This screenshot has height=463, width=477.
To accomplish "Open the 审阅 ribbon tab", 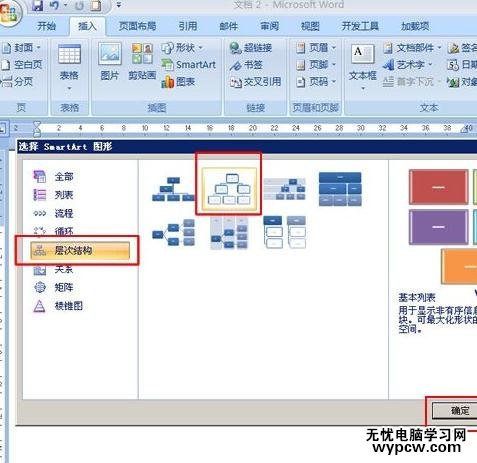I will [x=269, y=26].
